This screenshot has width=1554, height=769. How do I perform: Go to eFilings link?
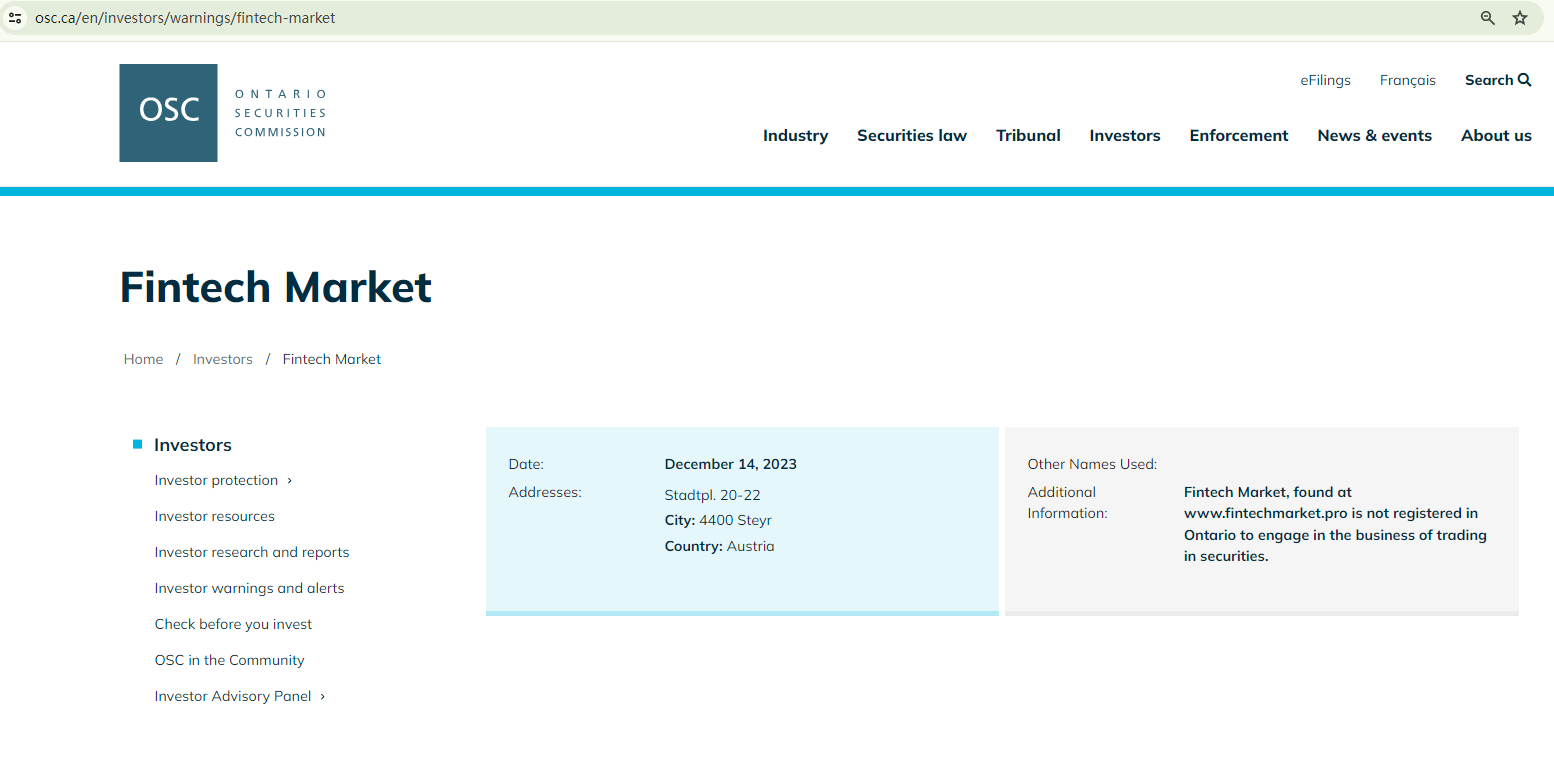coord(1326,80)
